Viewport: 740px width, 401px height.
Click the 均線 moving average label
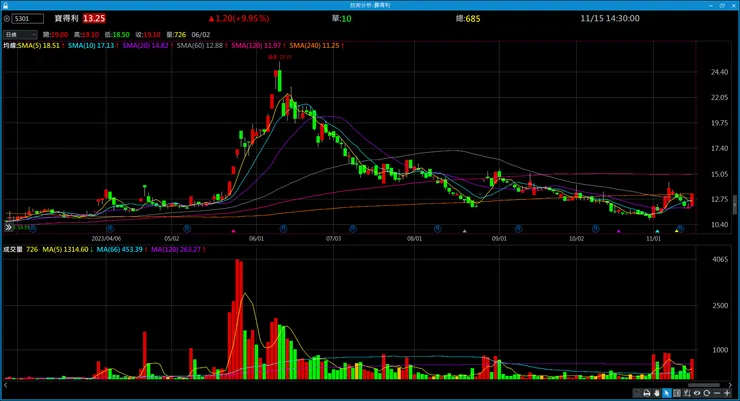[x=10, y=46]
